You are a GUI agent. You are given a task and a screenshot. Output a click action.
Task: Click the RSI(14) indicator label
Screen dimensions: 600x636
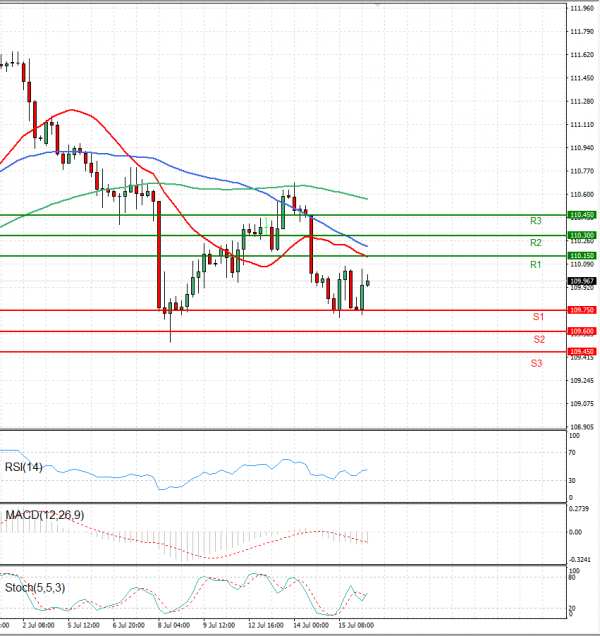click(24, 467)
